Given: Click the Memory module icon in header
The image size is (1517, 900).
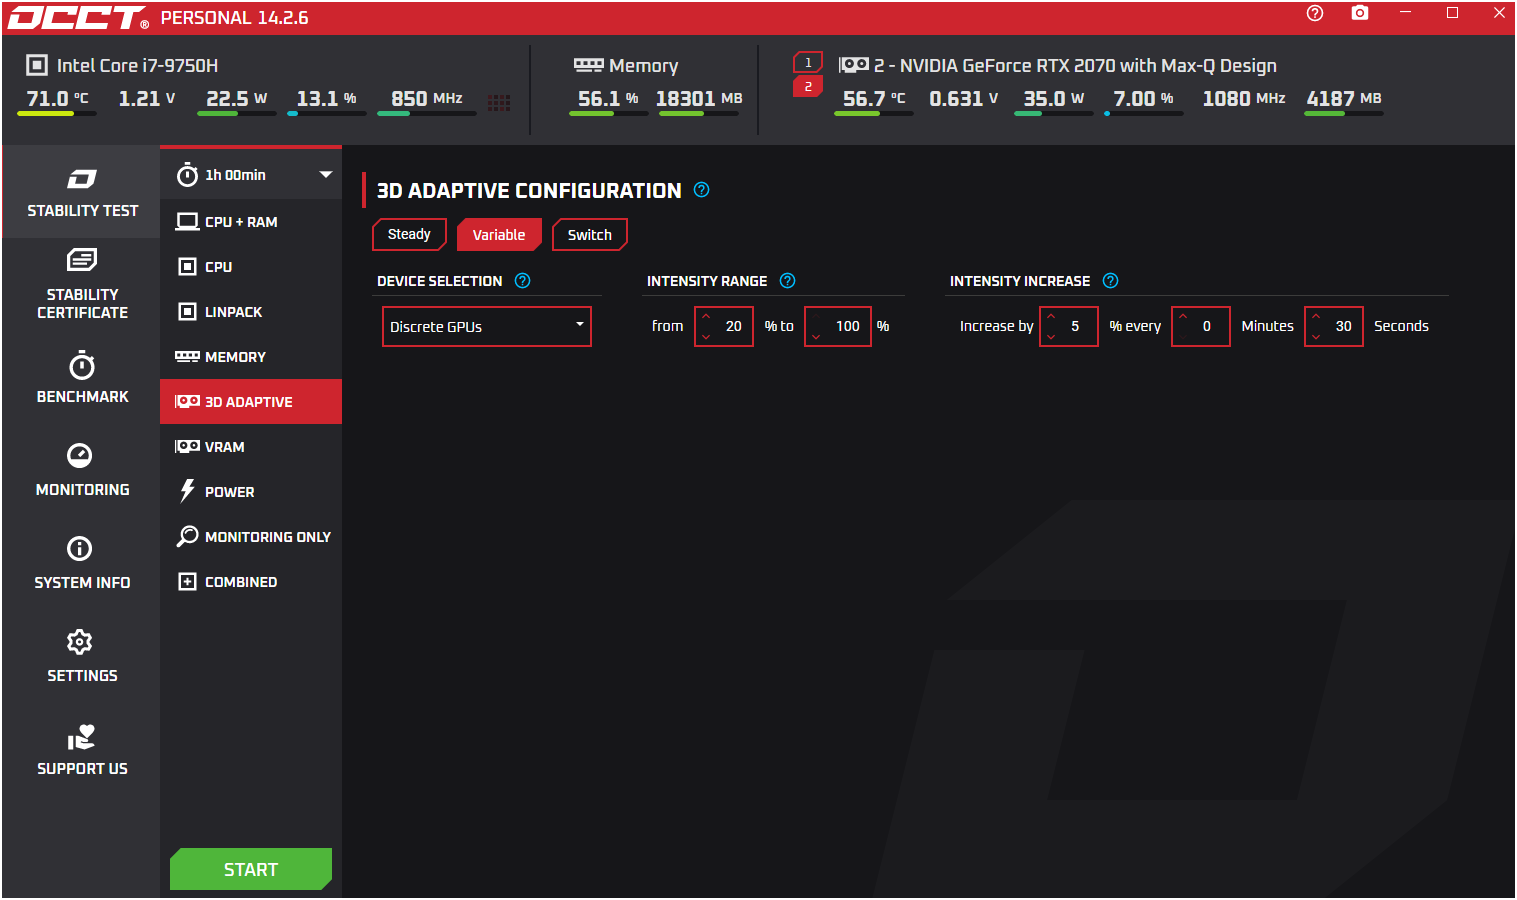Looking at the screenshot, I should (x=588, y=65).
